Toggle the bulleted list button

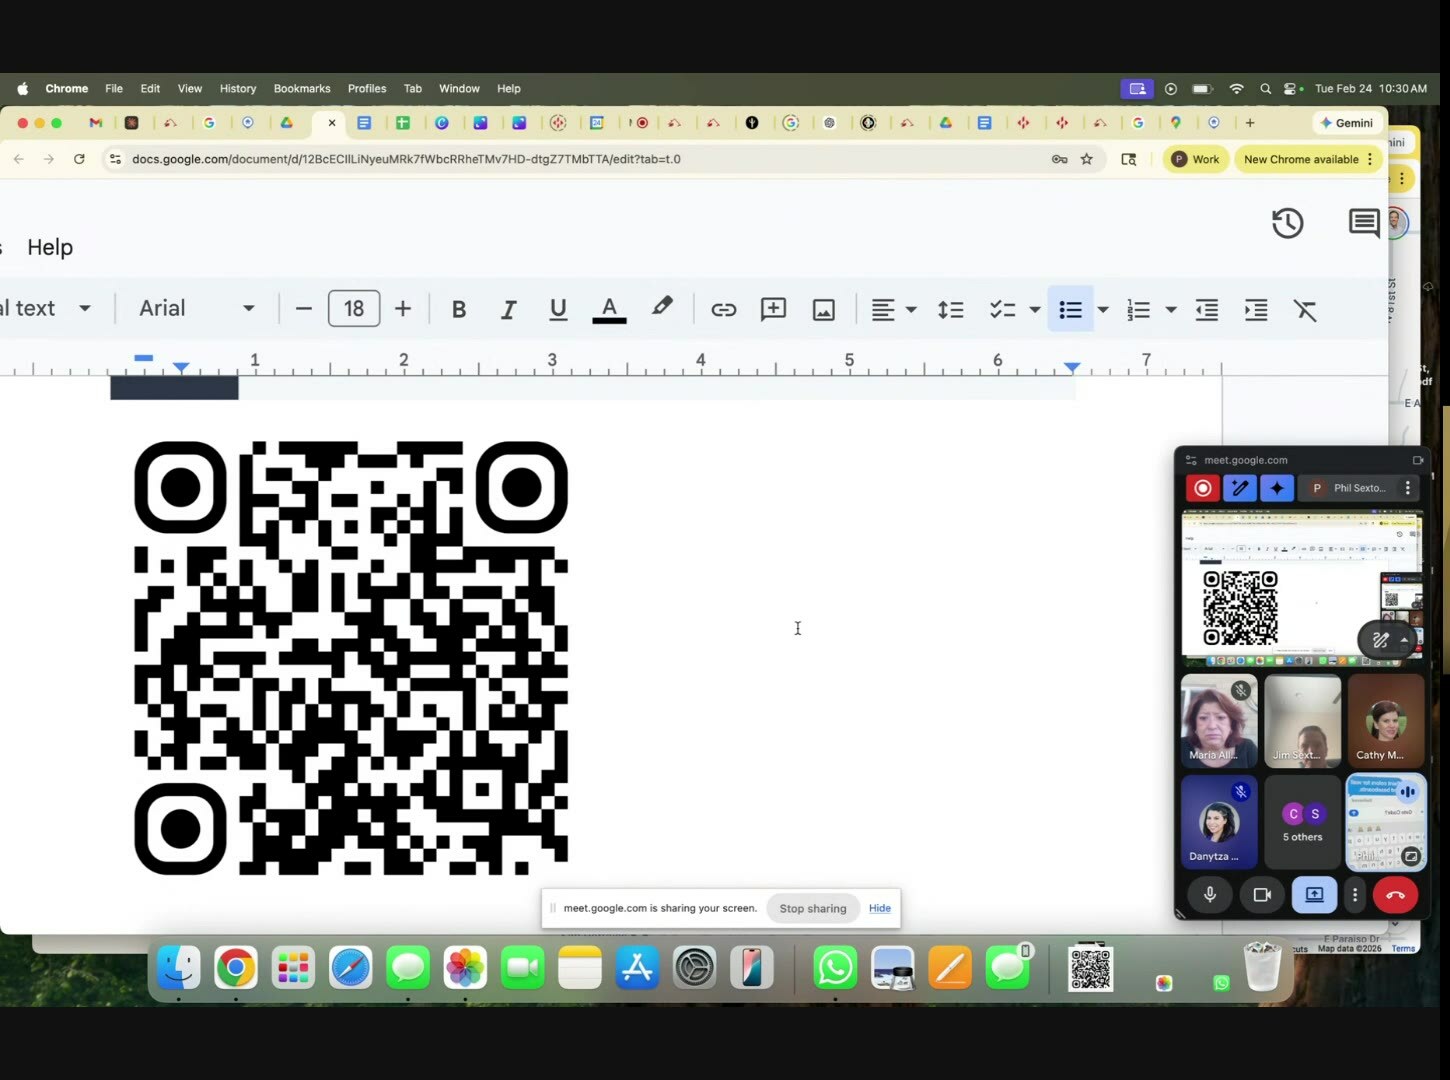tap(1070, 310)
